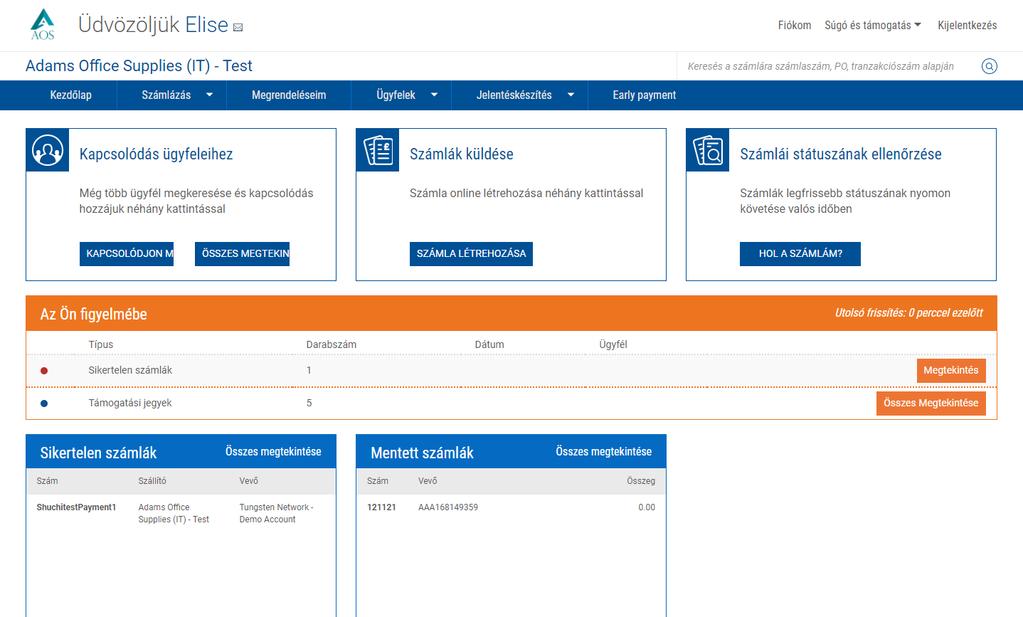Open the envelope icon beside Elise
The width and height of the screenshot is (1023, 617).
click(x=238, y=27)
